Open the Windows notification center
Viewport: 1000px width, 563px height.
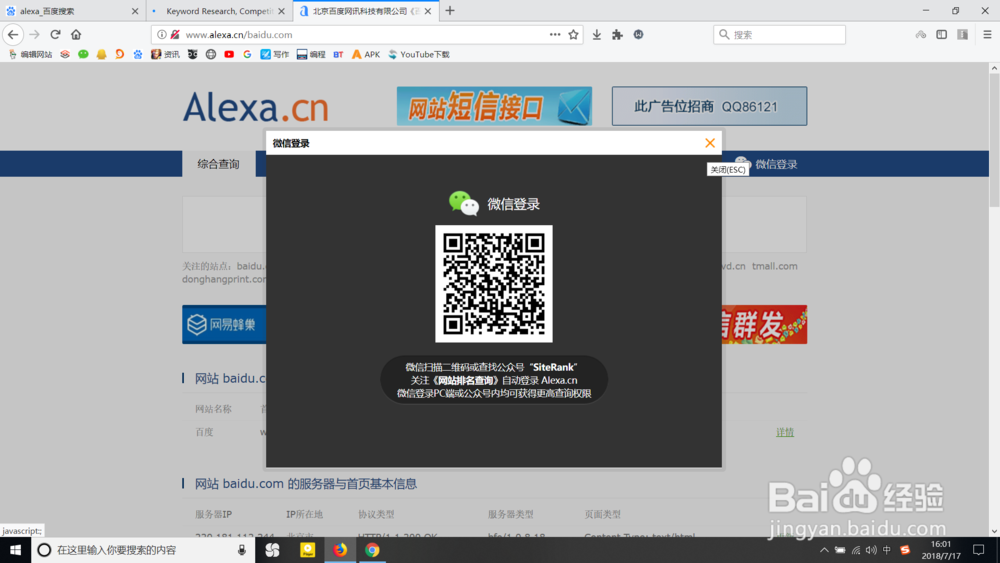(x=979, y=550)
